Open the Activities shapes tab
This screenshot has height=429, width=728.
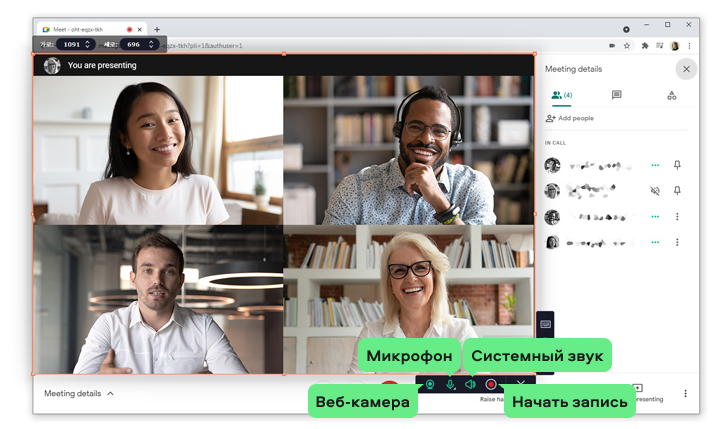pos(671,95)
